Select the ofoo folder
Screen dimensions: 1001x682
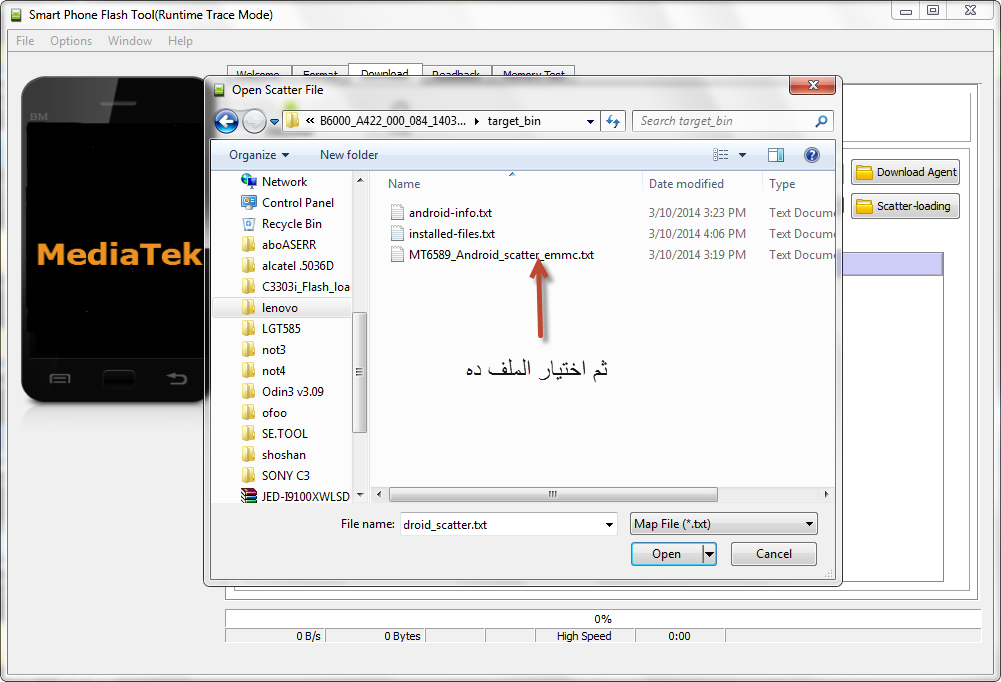click(x=266, y=413)
